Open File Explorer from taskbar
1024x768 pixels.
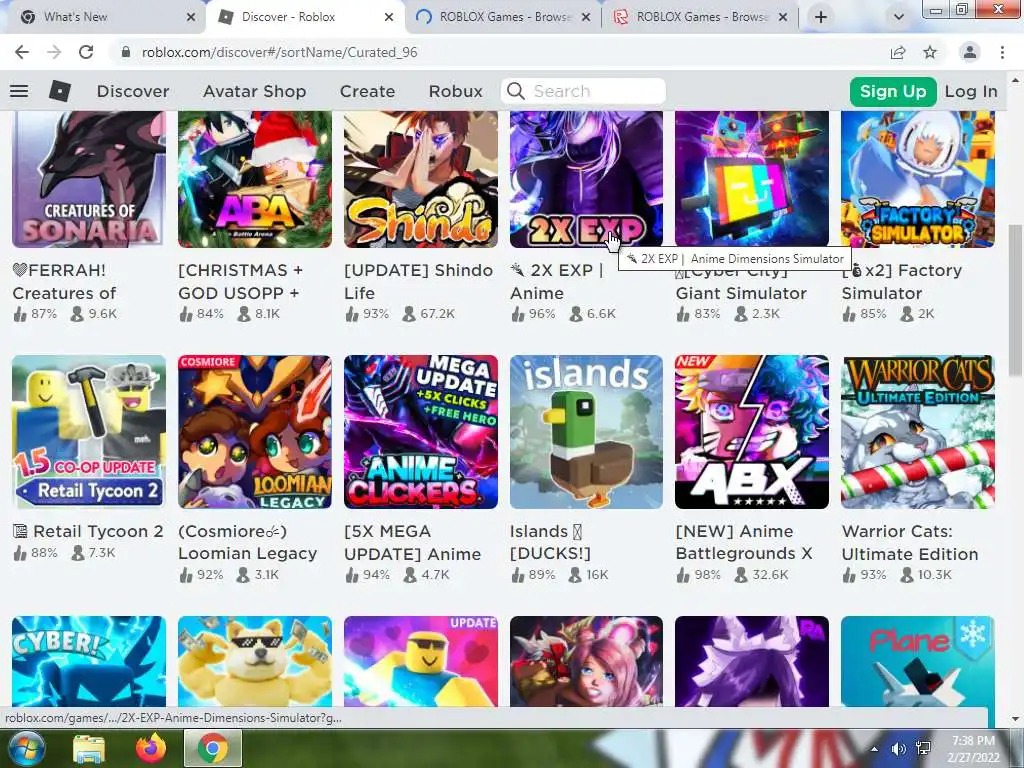click(89, 749)
